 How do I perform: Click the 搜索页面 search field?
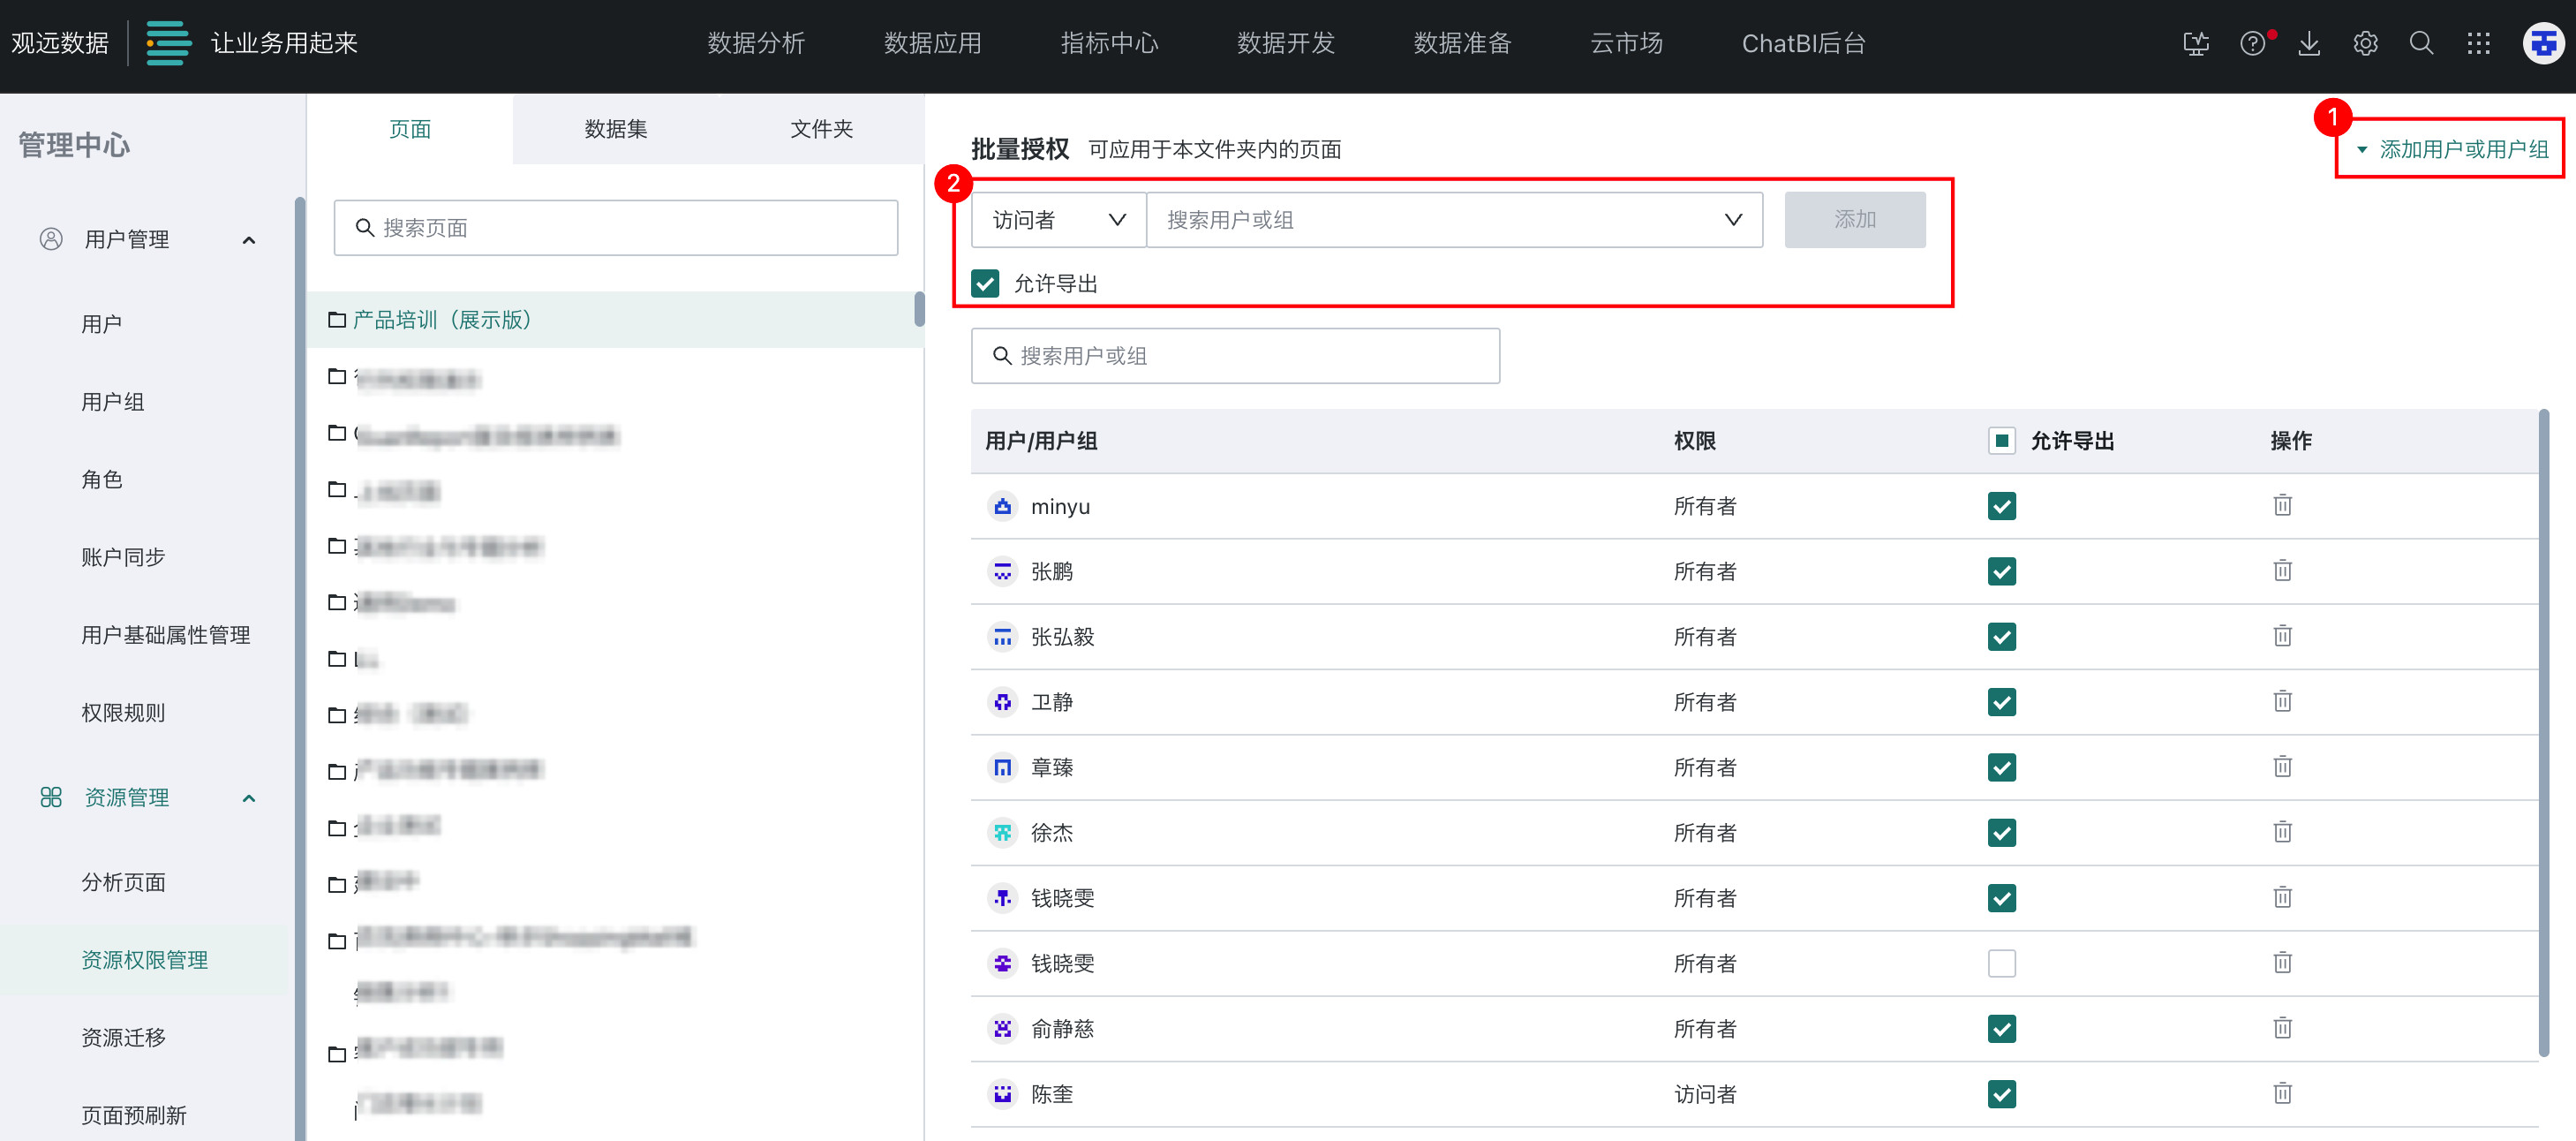pyautogui.click(x=615, y=228)
